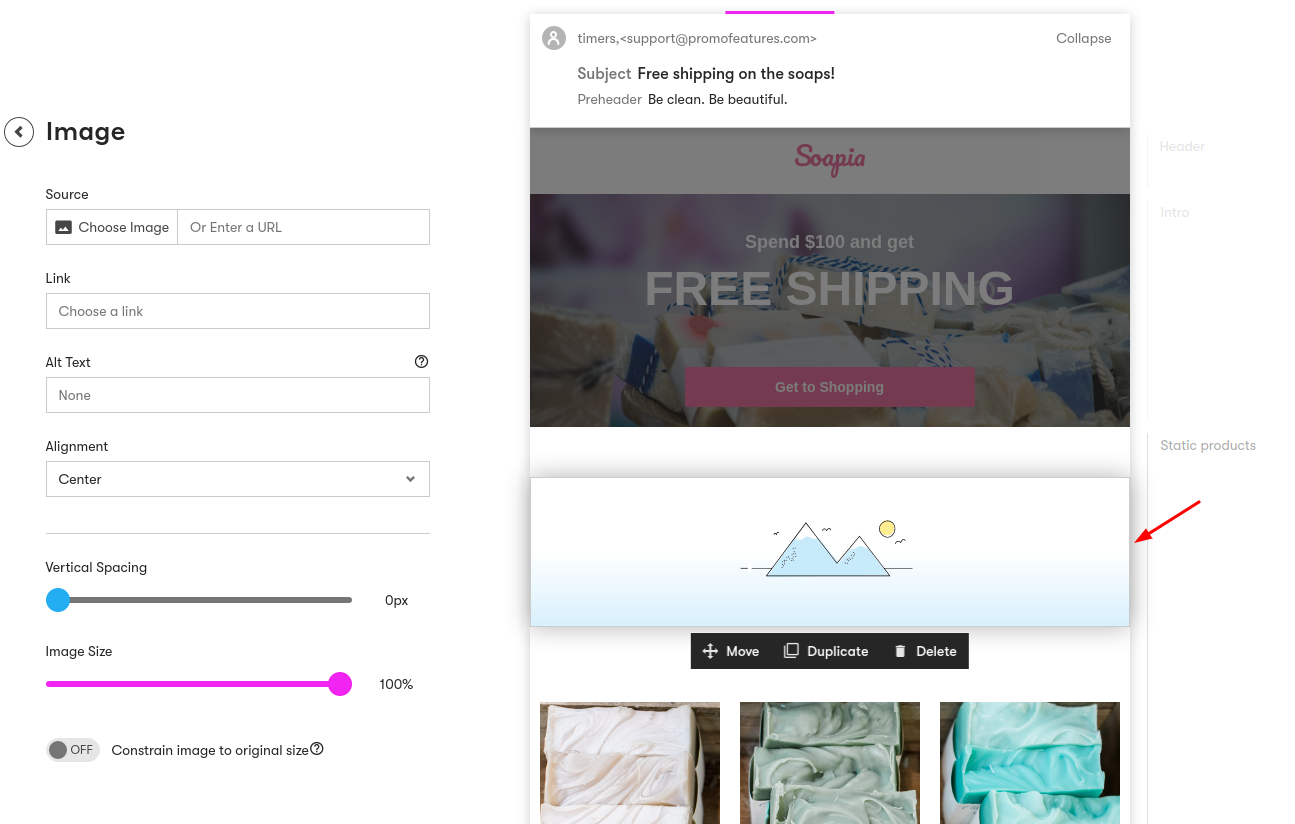The image size is (1295, 824).
Task: Jump to the Static products section
Action: [x=1207, y=445]
